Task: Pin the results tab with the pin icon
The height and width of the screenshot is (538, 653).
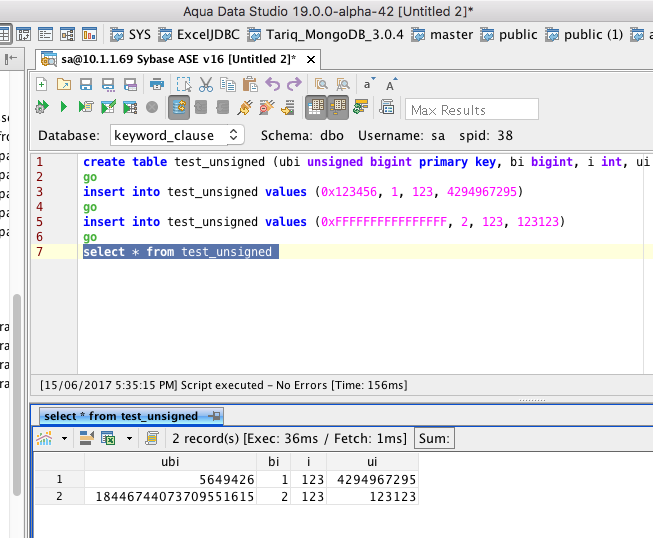Action: click(214, 416)
